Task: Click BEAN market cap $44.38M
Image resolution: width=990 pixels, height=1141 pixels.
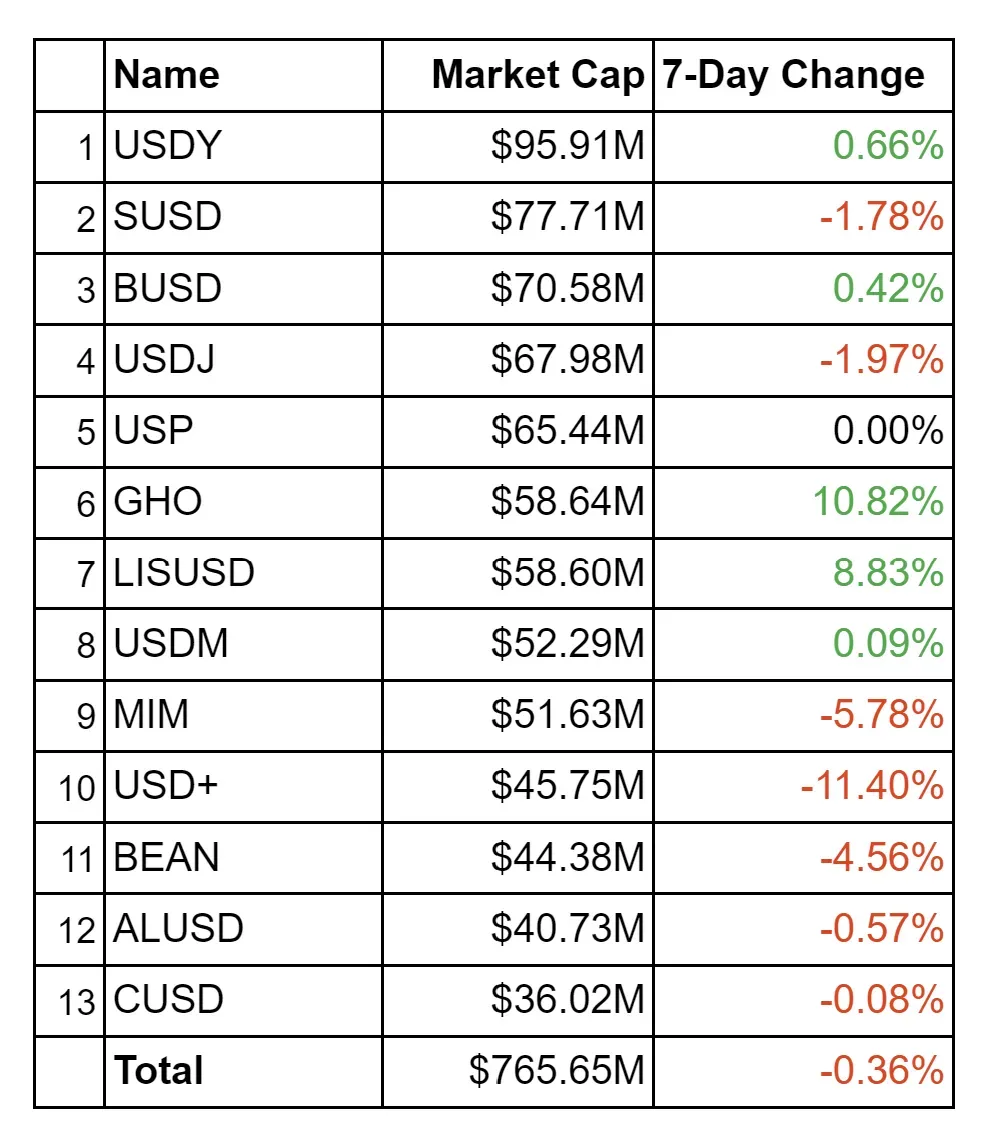Action: tap(567, 858)
